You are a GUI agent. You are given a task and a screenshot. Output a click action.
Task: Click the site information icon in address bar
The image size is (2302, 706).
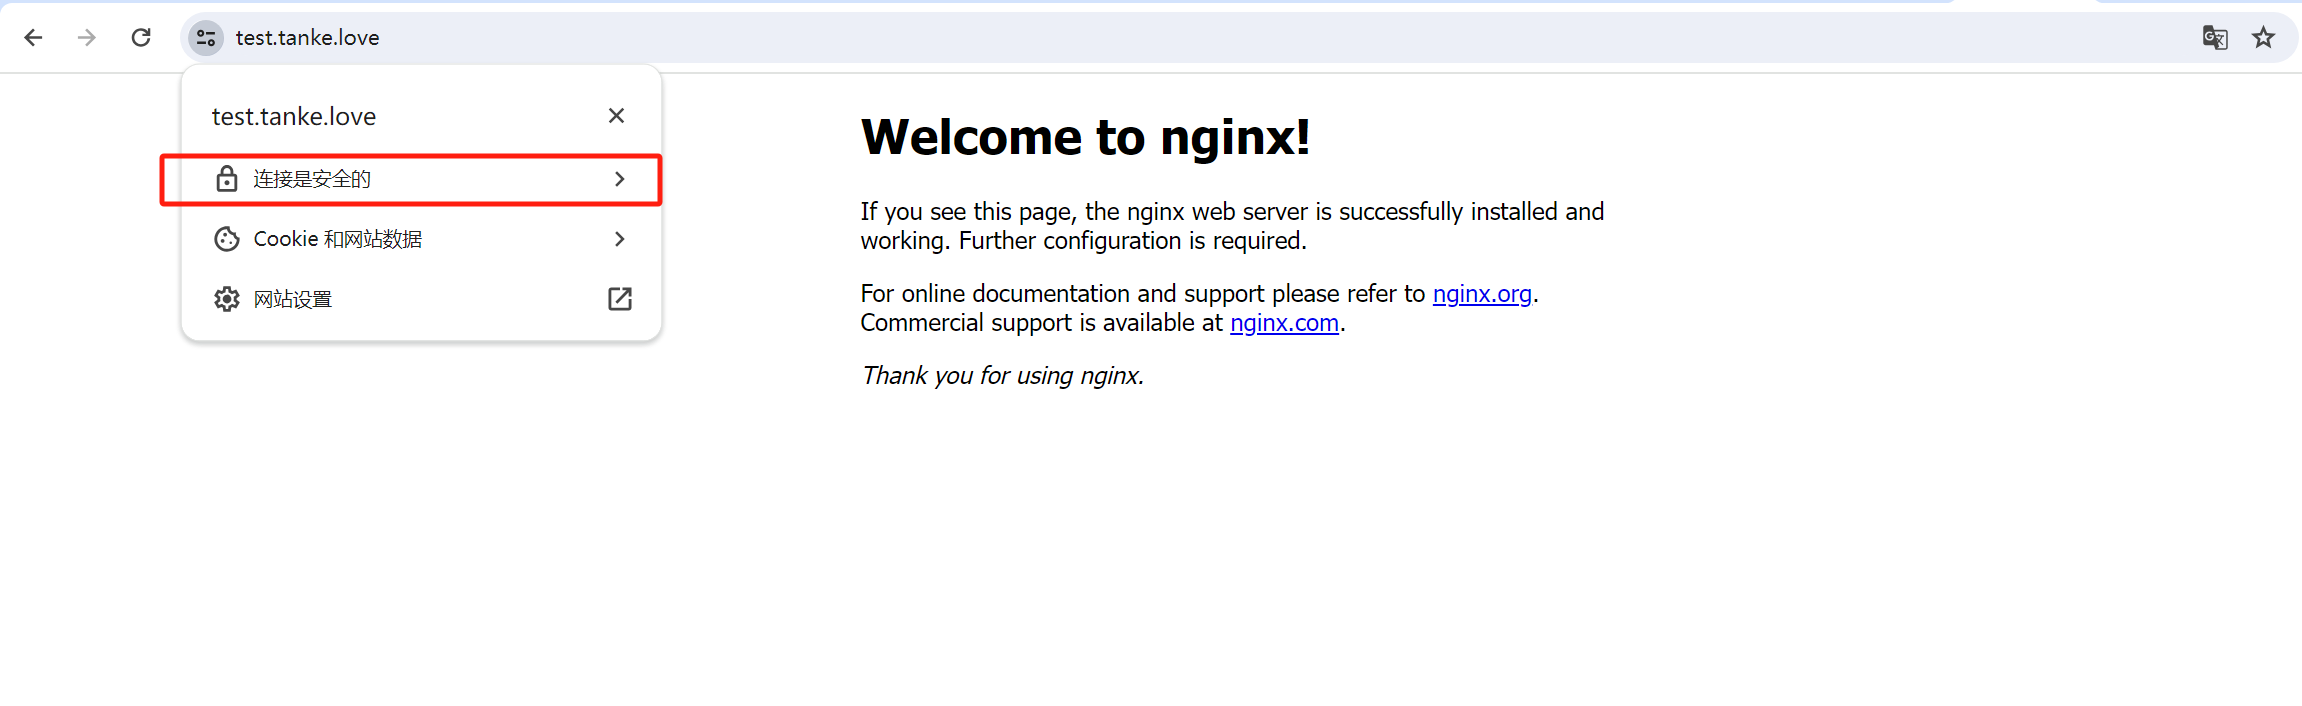pyautogui.click(x=206, y=38)
